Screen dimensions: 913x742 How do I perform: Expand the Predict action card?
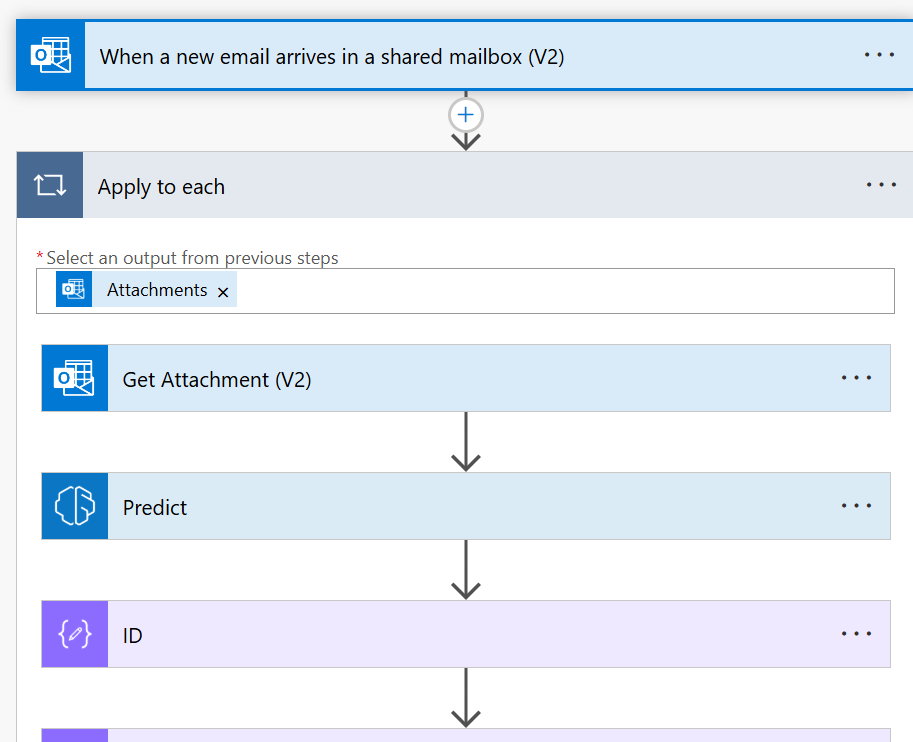(450, 507)
